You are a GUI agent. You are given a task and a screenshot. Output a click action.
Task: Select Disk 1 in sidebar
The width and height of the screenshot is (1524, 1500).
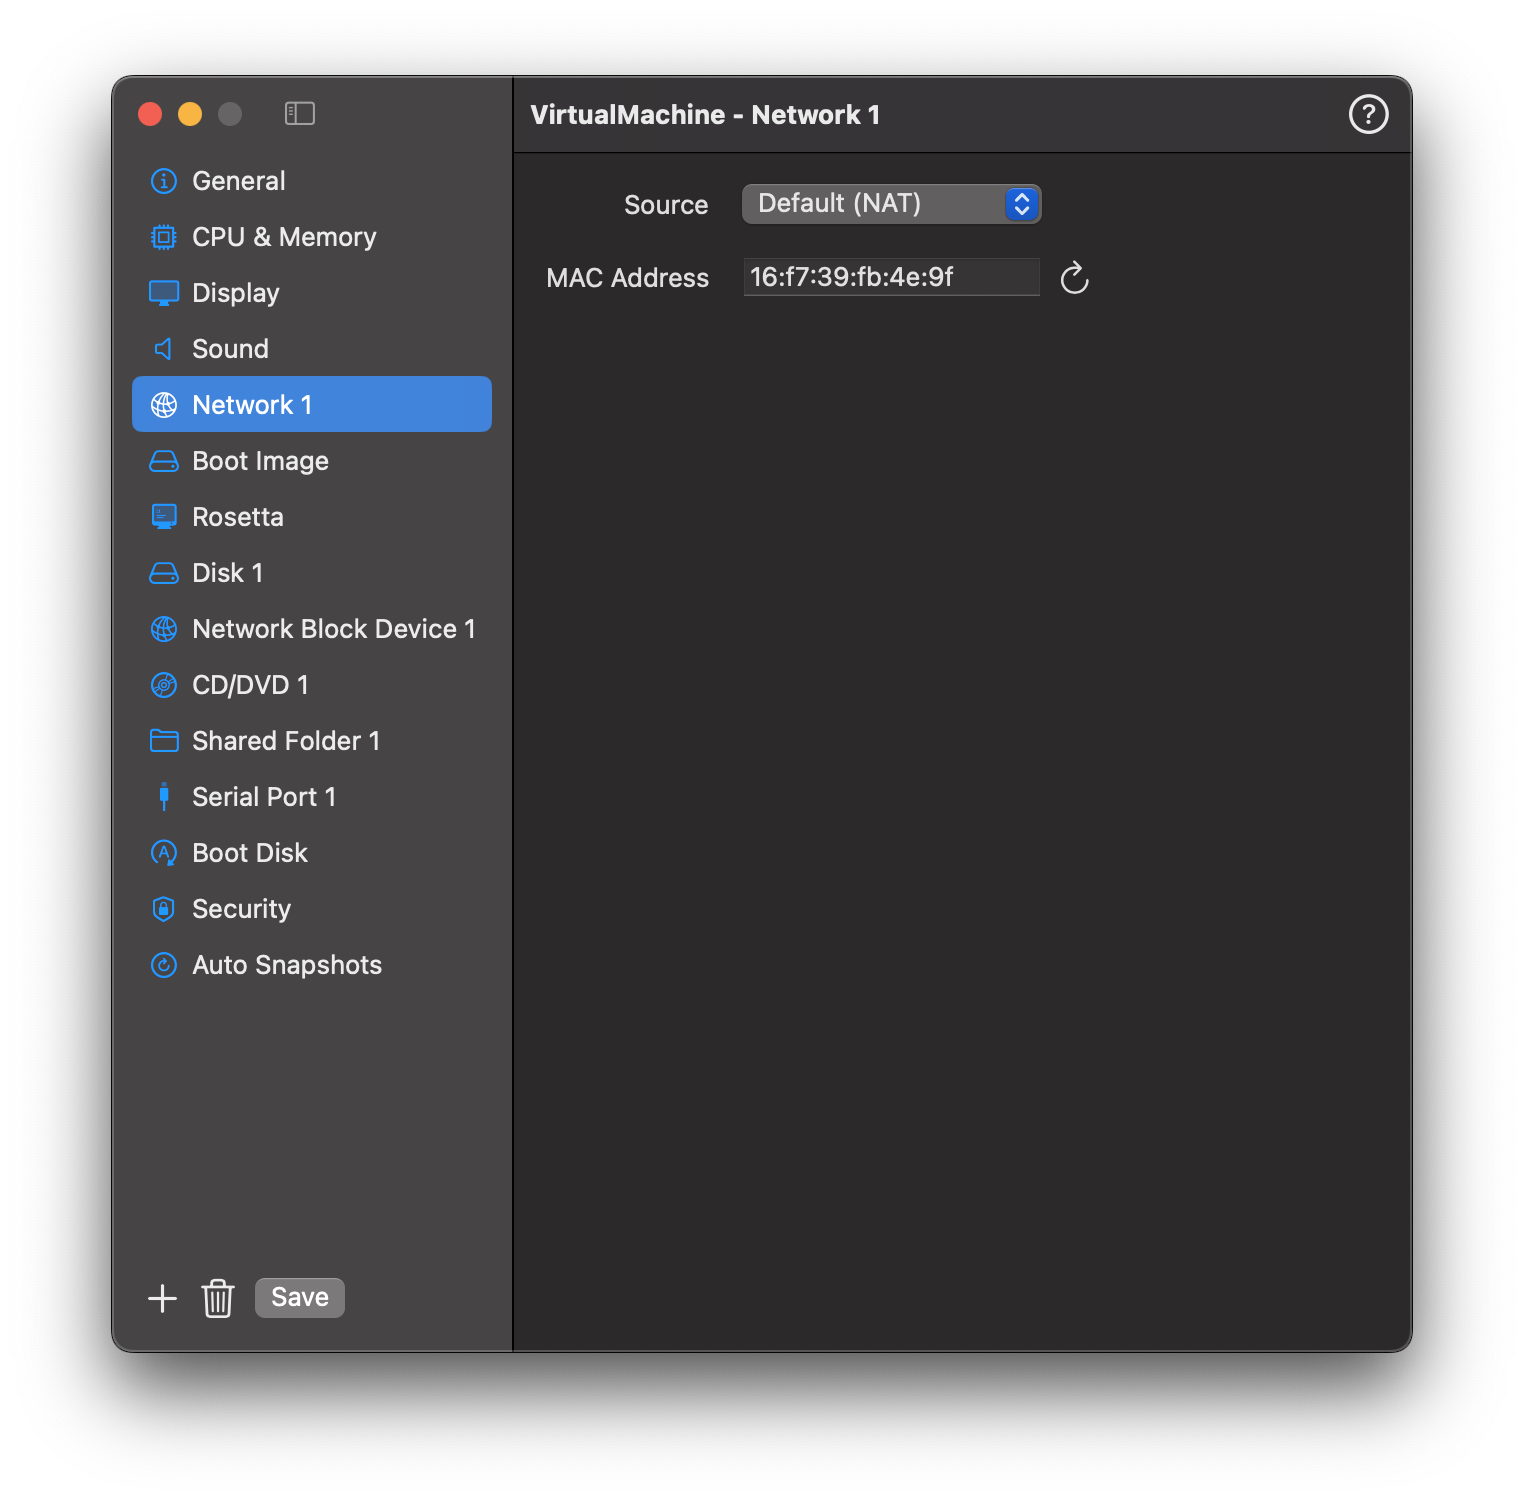coord(227,573)
